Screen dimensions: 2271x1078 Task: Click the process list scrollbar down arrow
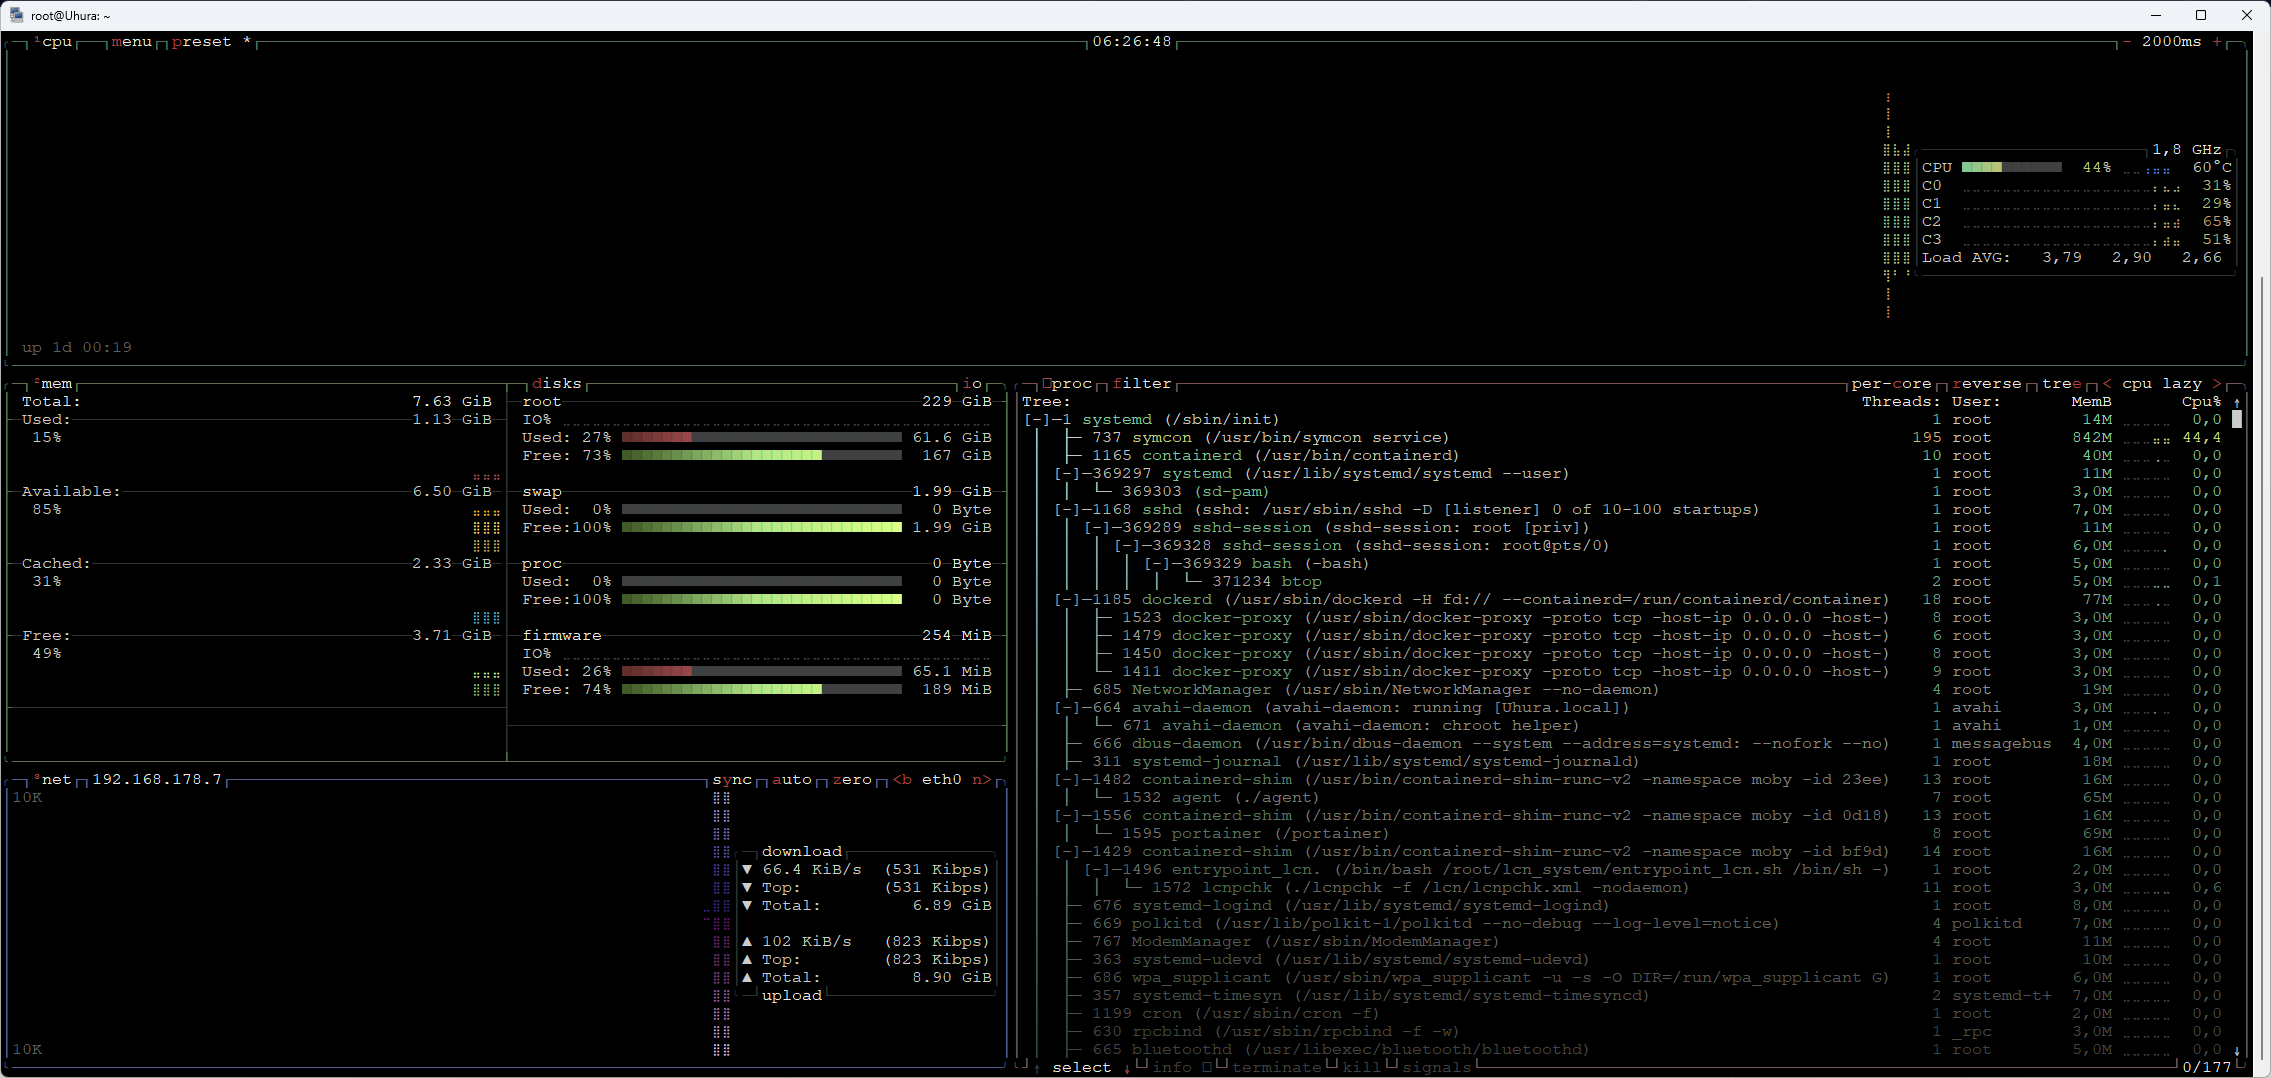(x=2237, y=1051)
